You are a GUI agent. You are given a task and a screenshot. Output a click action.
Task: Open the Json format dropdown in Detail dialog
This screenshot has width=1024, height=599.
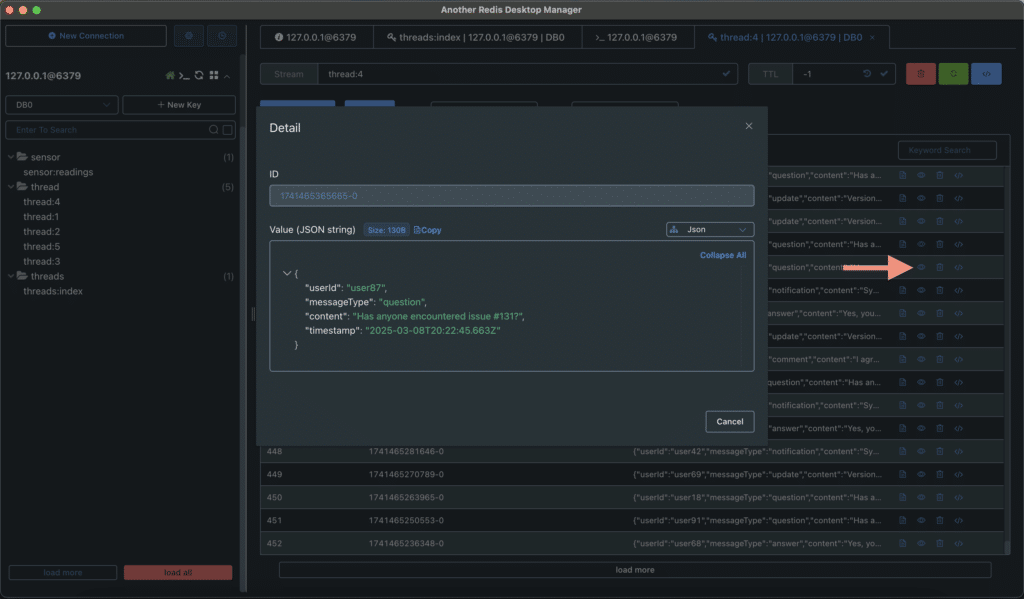(x=709, y=229)
